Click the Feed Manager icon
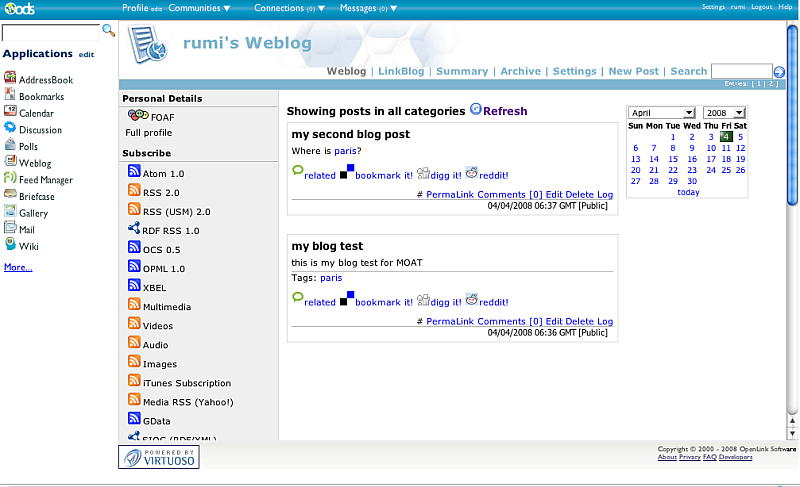This screenshot has width=800, height=487. click(10, 179)
